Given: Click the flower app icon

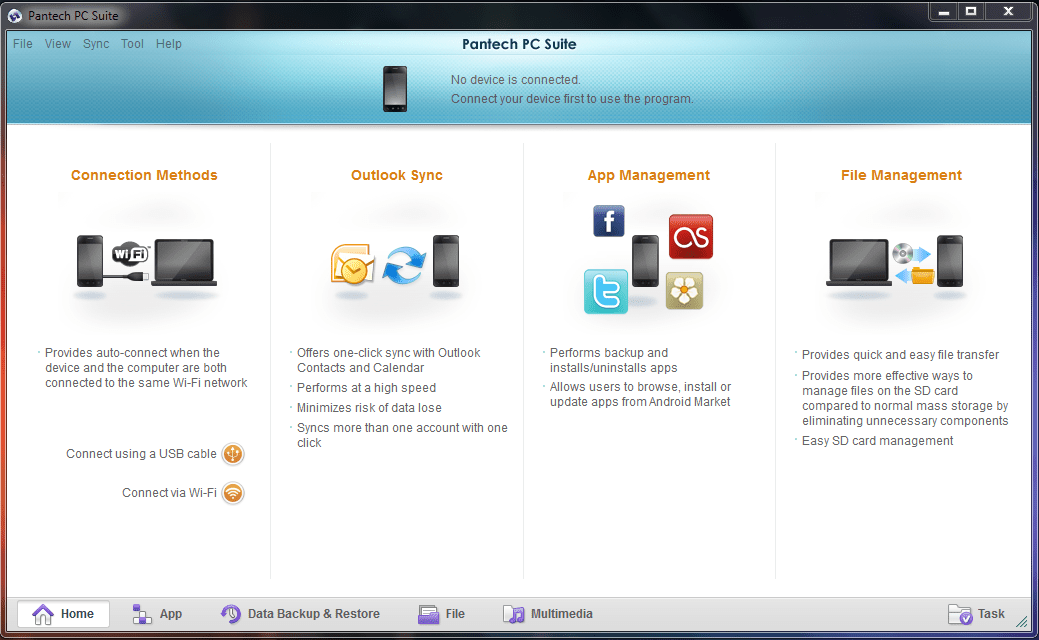Looking at the screenshot, I should (x=684, y=291).
